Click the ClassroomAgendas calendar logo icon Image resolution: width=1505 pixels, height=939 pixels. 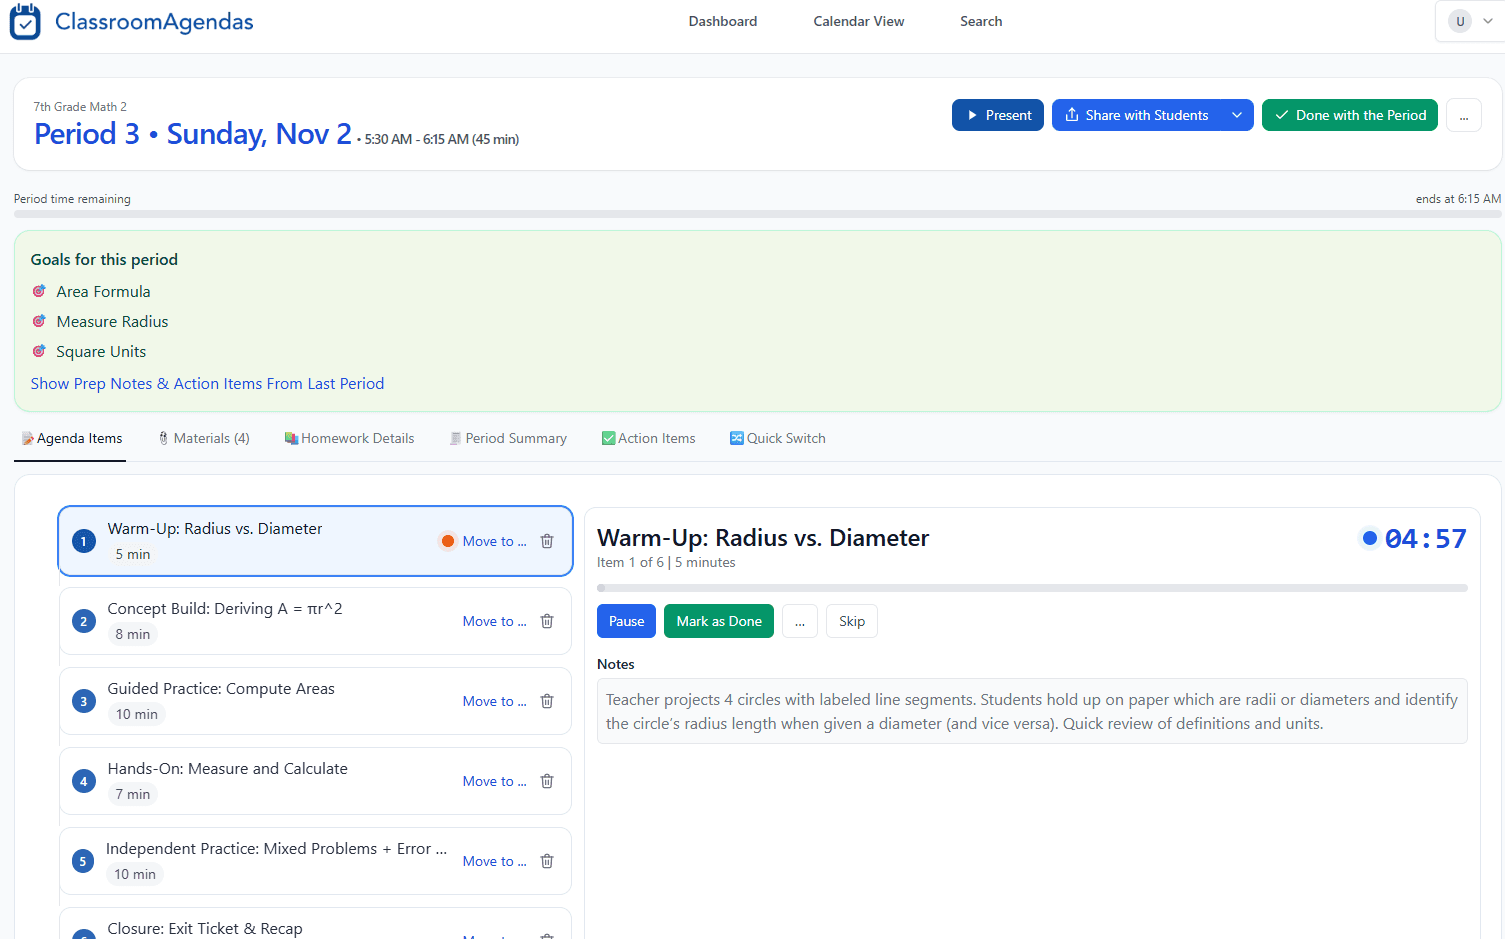[25, 22]
